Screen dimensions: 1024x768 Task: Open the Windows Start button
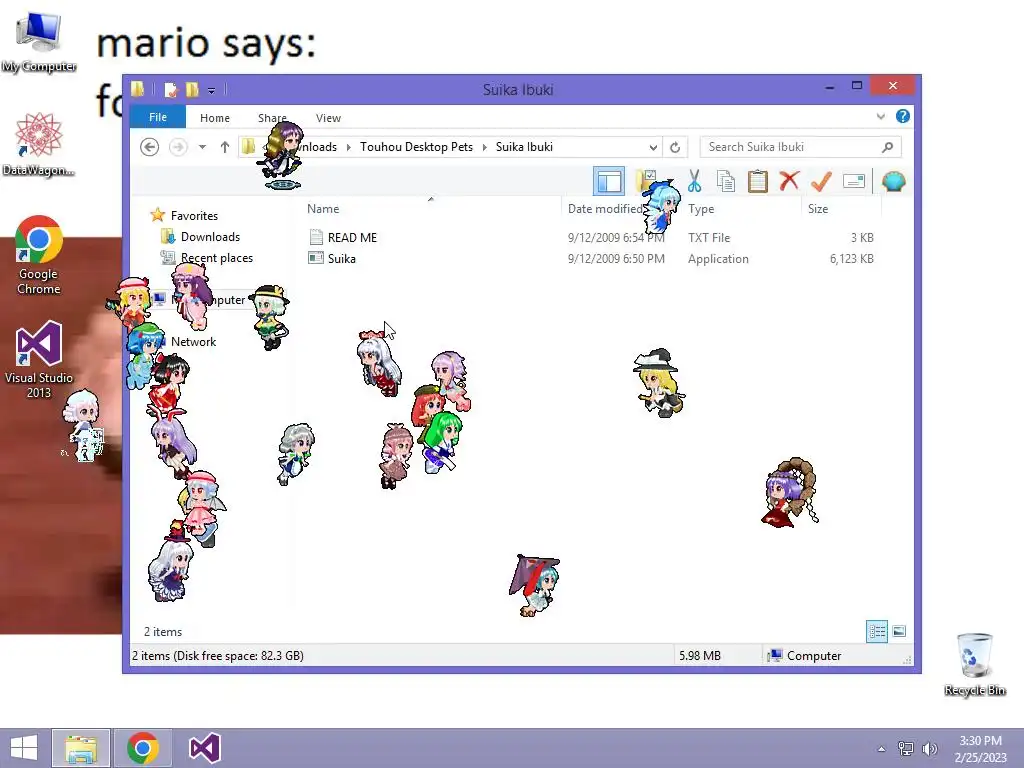(x=24, y=748)
